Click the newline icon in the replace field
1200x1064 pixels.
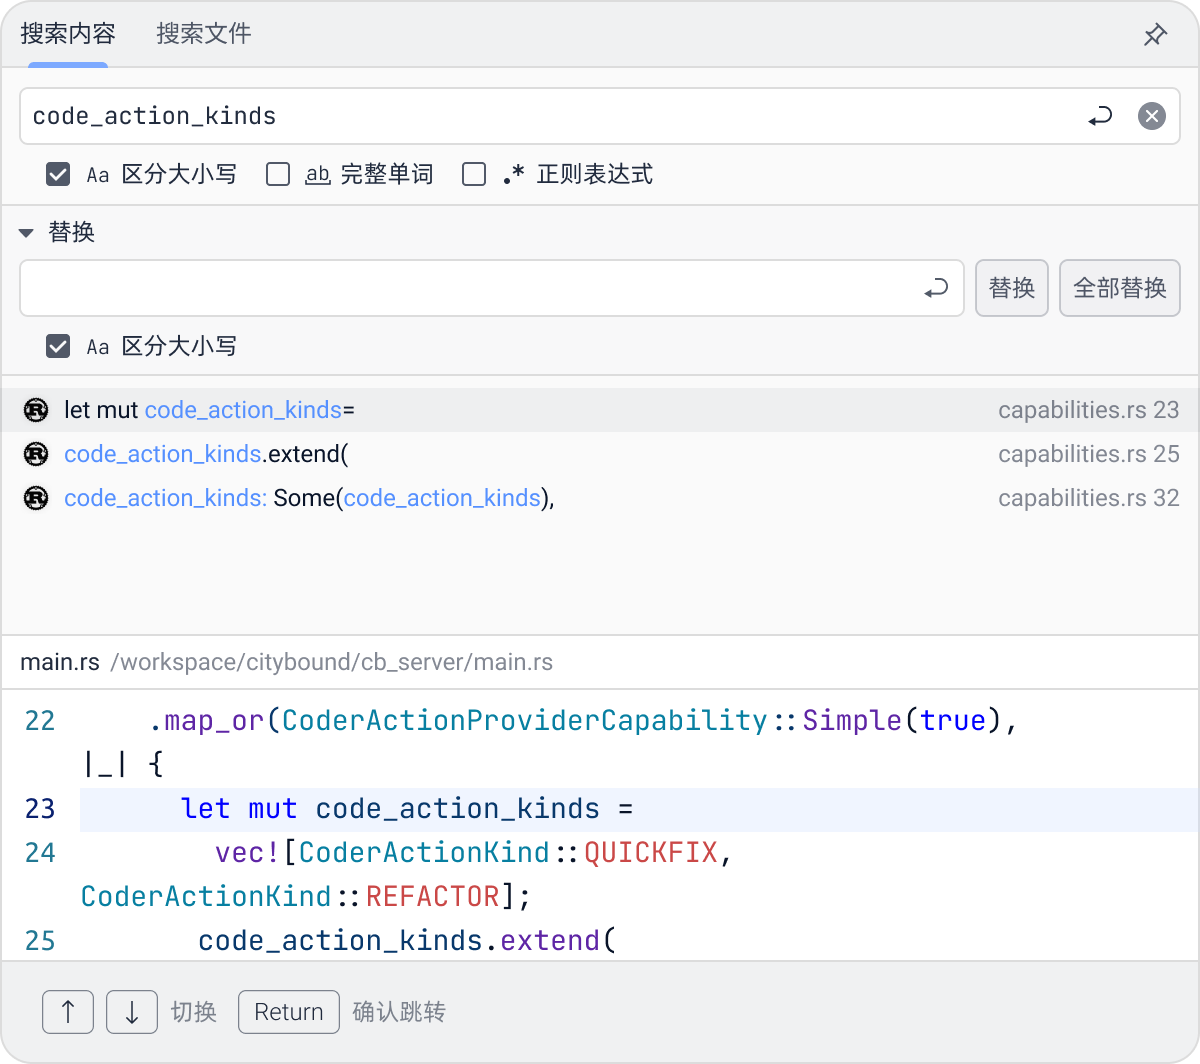(x=936, y=288)
